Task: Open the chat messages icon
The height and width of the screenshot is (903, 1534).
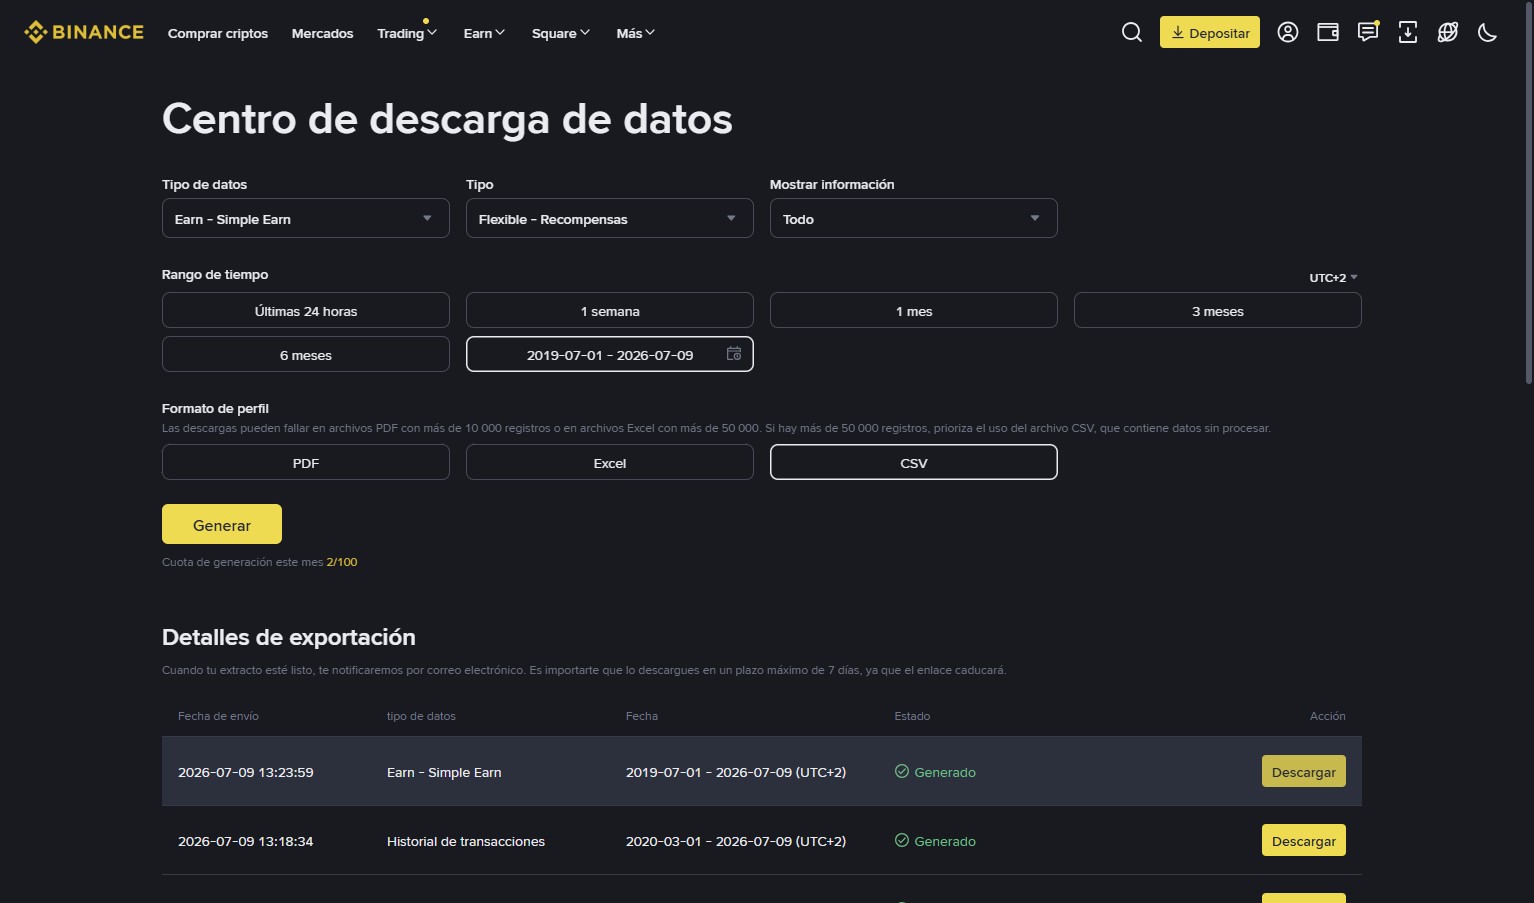Action: point(1368,33)
